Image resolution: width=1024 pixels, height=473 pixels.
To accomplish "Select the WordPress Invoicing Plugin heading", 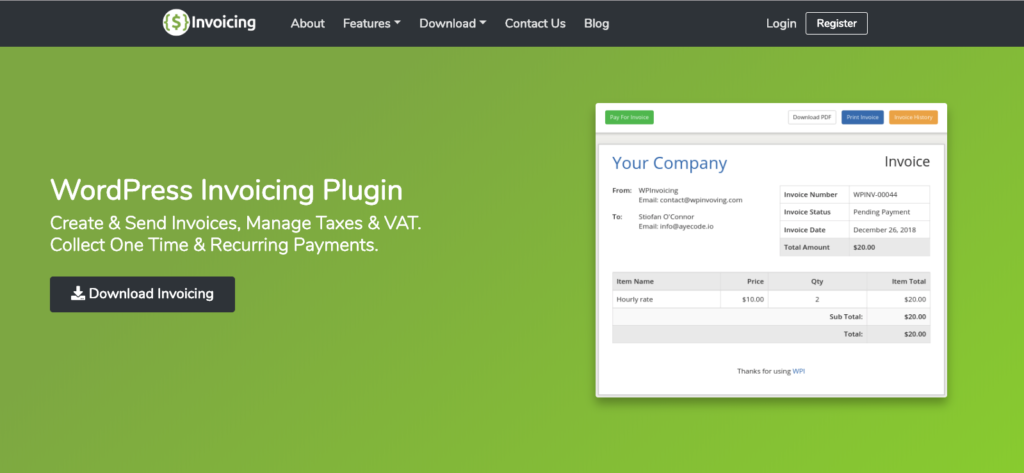I will 227,190.
